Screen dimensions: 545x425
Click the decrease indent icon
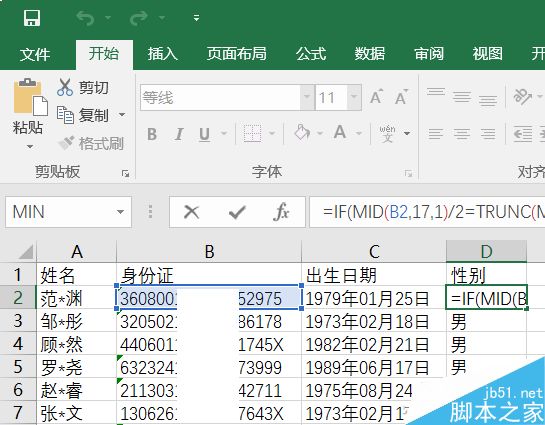click(523, 134)
